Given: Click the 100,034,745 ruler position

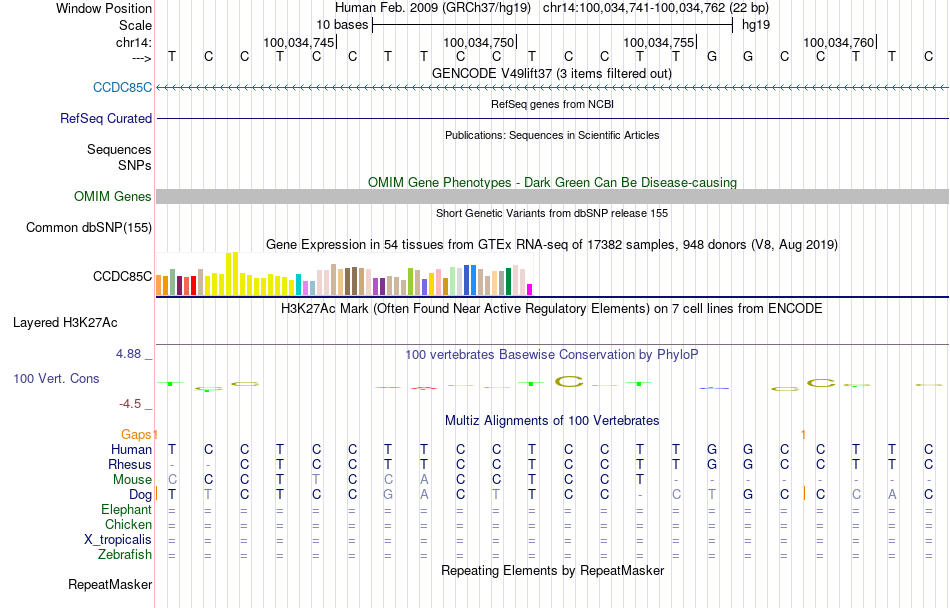Looking at the screenshot, I should click(299, 42).
